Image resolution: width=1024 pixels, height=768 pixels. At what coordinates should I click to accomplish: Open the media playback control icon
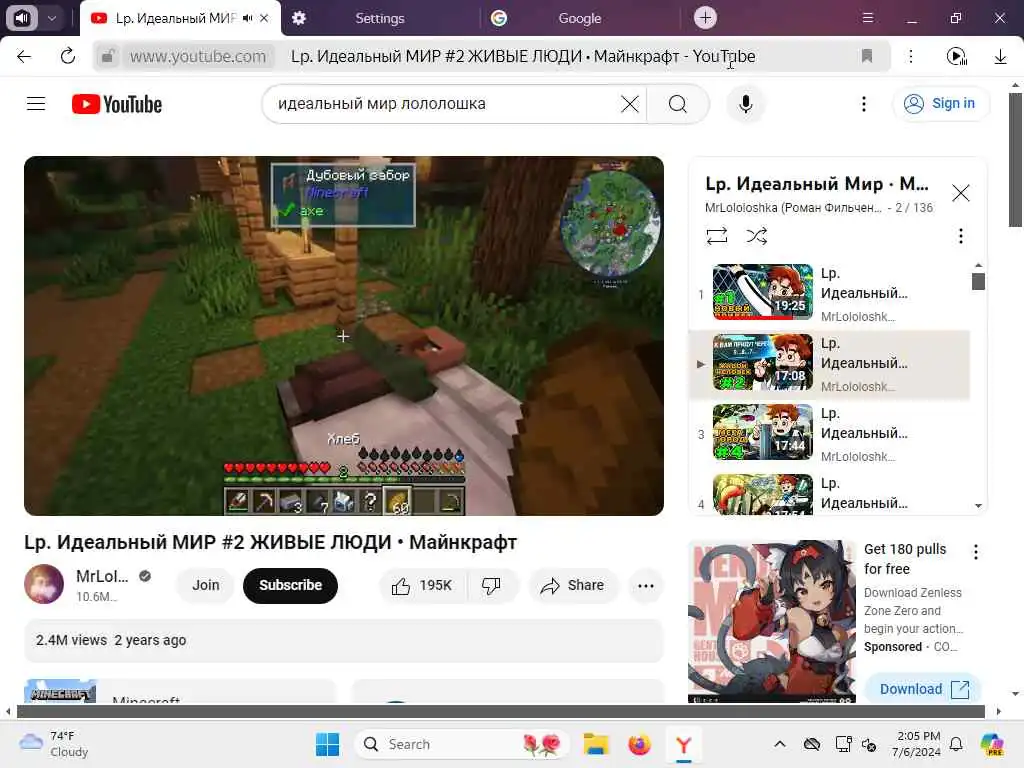pyautogui.click(x=956, y=57)
